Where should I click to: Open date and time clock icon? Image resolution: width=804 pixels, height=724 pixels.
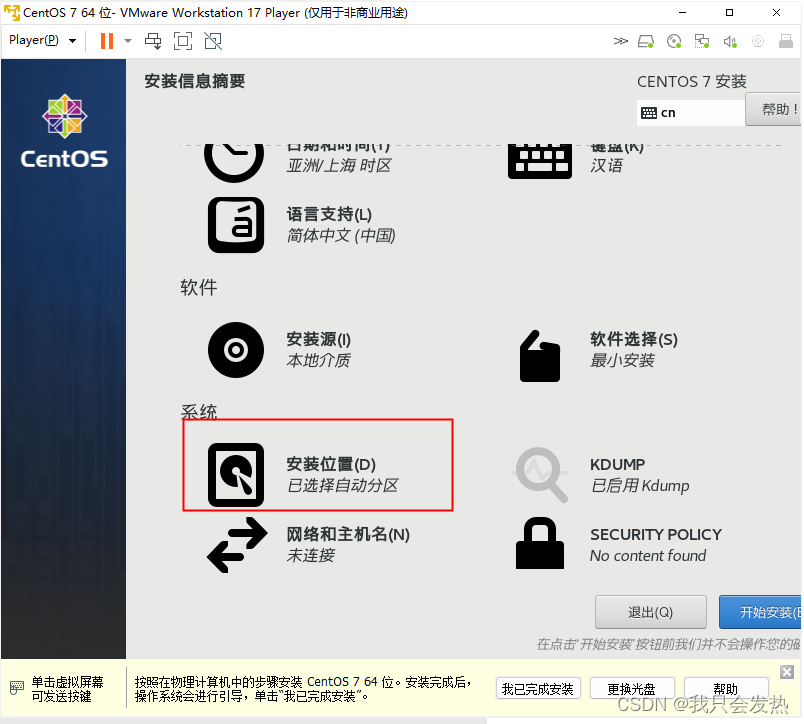(x=234, y=162)
